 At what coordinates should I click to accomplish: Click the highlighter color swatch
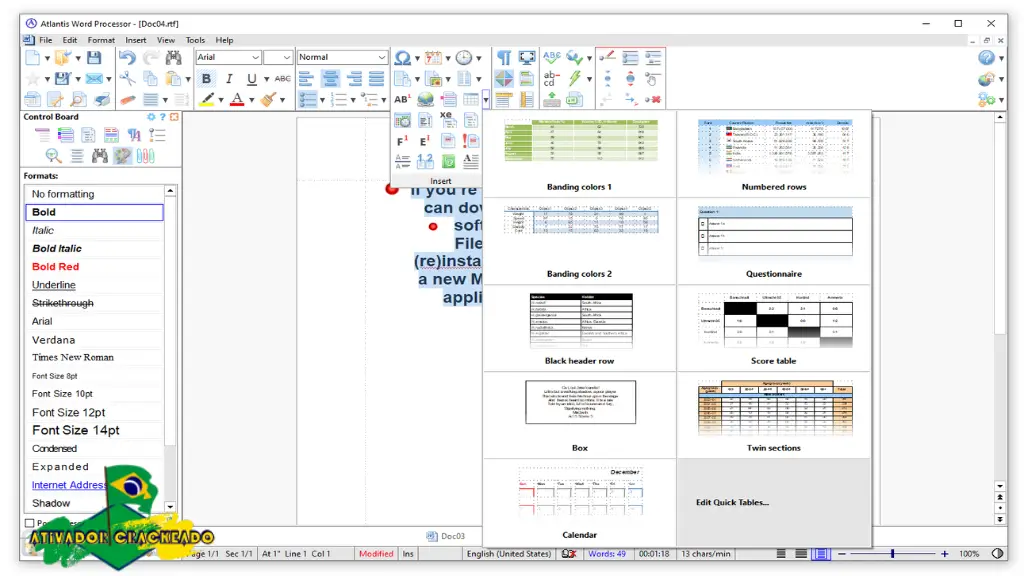207,100
